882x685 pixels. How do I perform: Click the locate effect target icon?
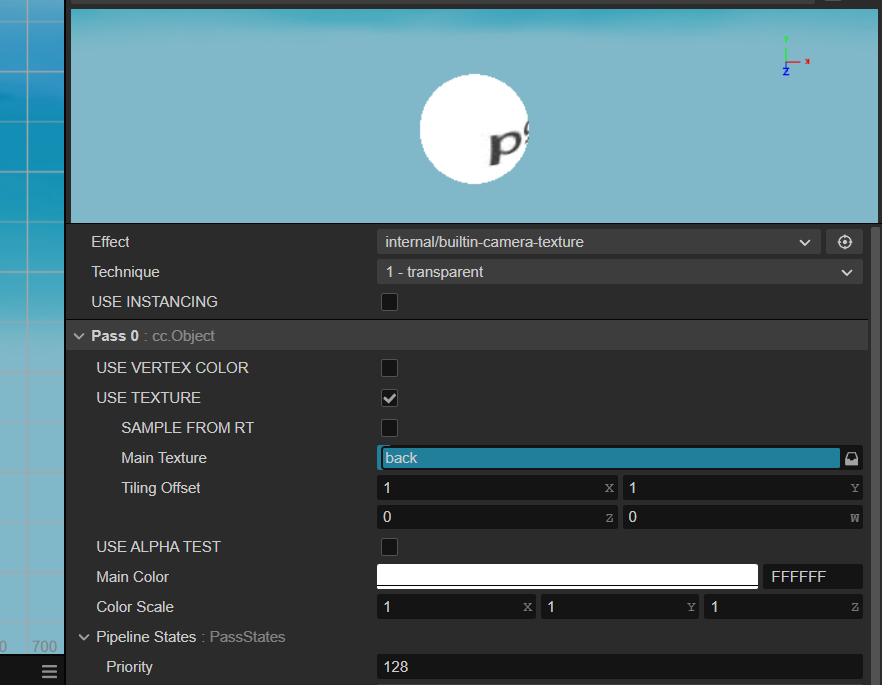pyautogui.click(x=844, y=242)
